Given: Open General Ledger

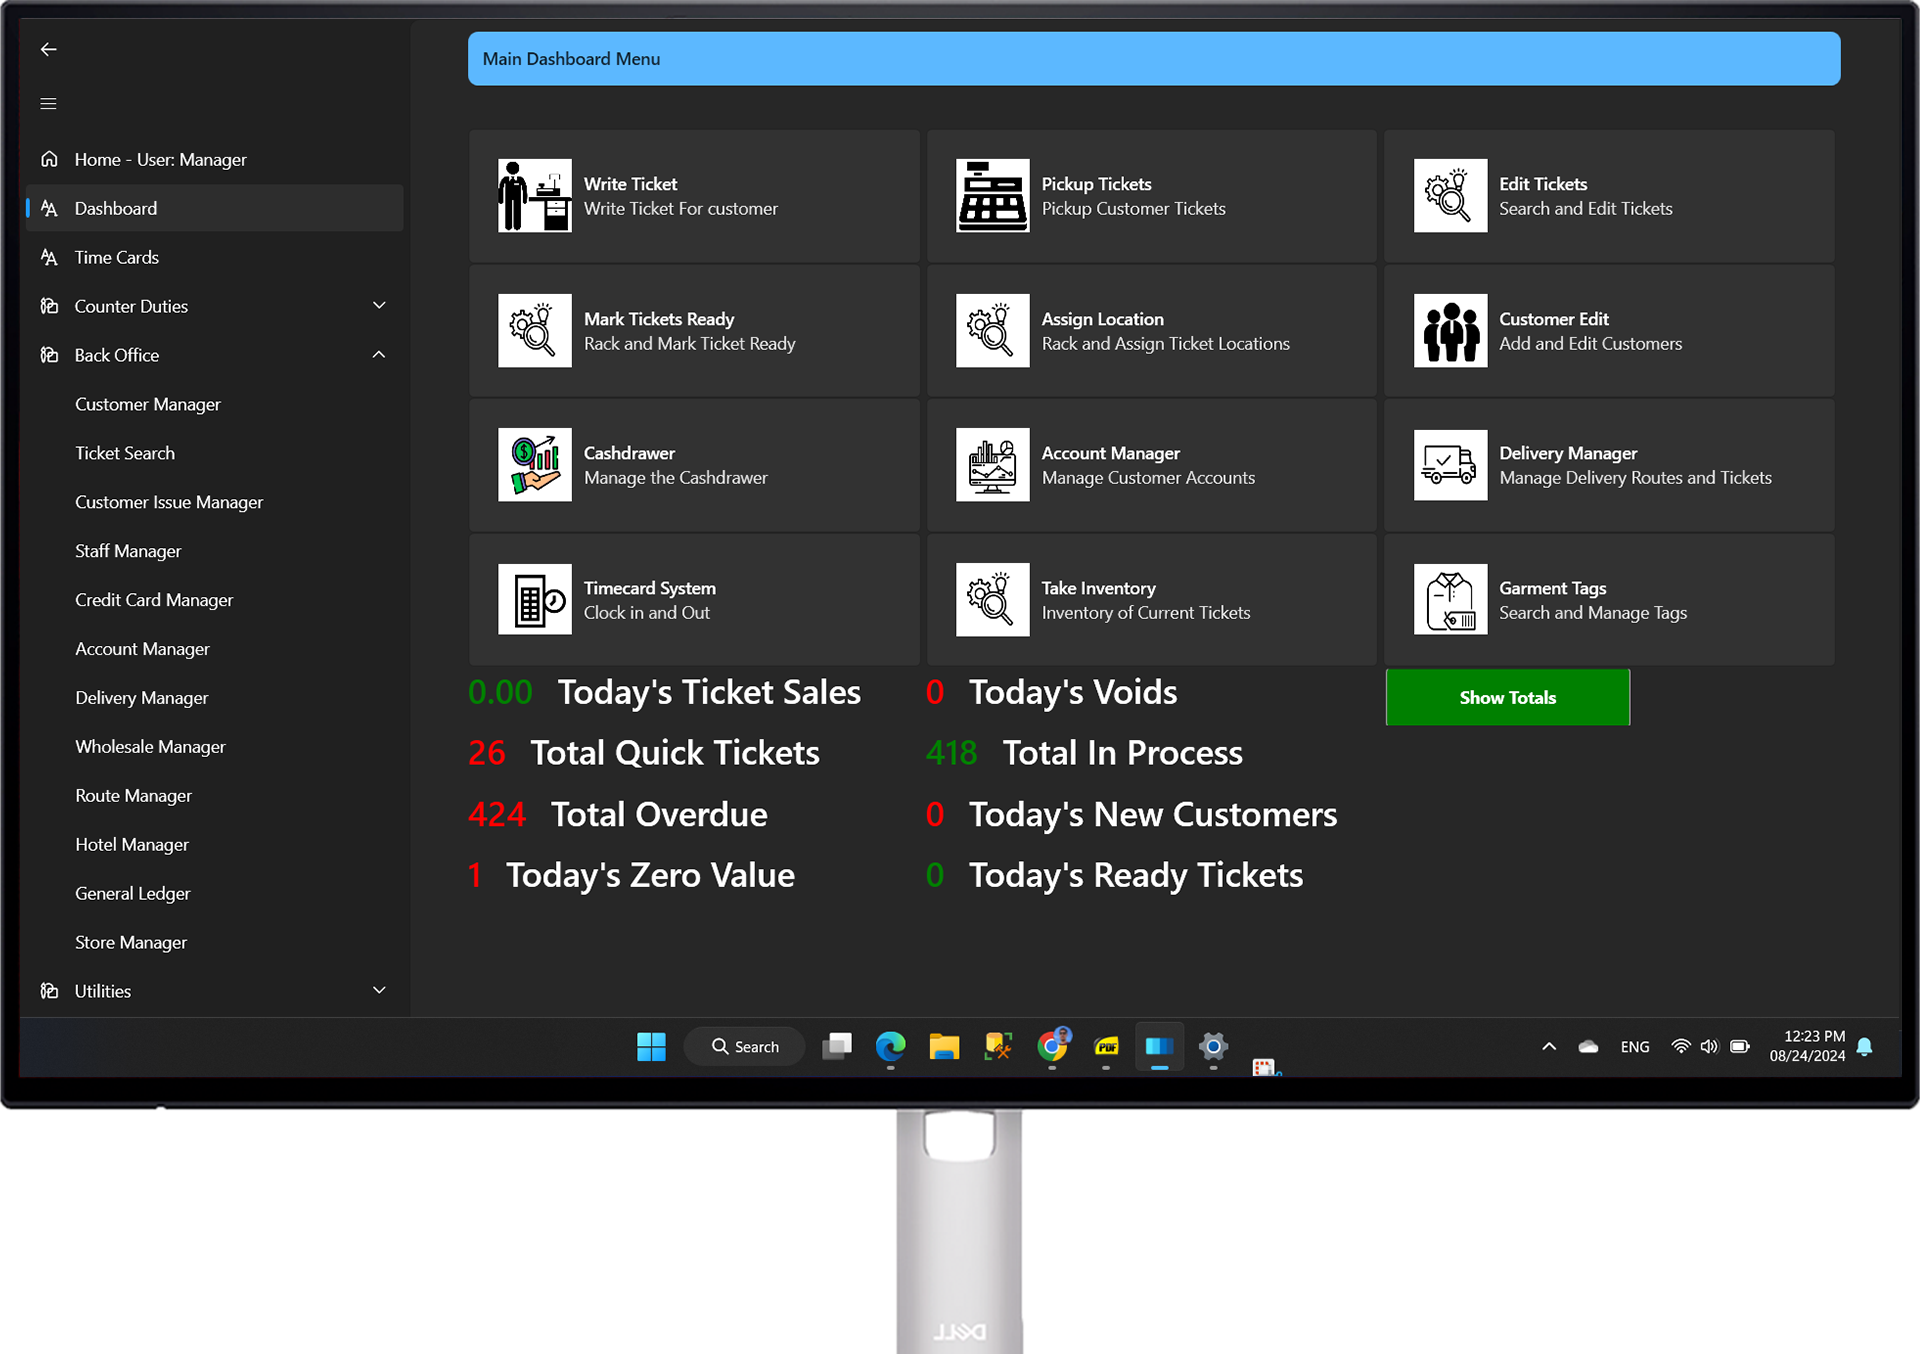Looking at the screenshot, I should (x=132, y=894).
